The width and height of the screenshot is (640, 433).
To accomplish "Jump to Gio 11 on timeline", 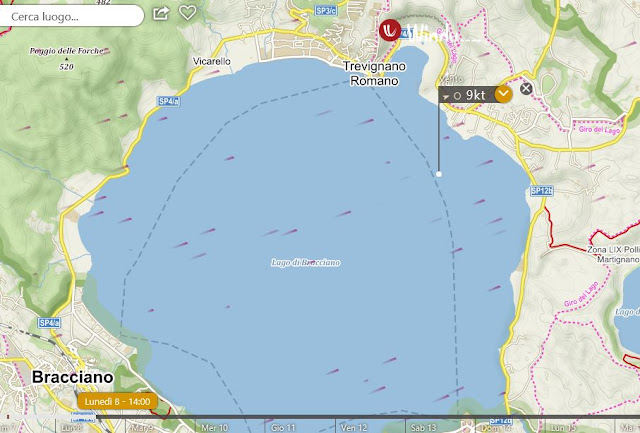I will (x=283, y=427).
